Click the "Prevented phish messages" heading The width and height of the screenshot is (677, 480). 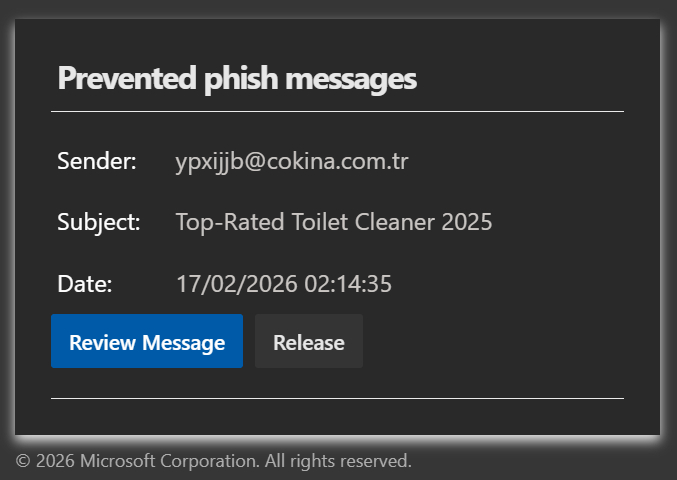[237, 78]
